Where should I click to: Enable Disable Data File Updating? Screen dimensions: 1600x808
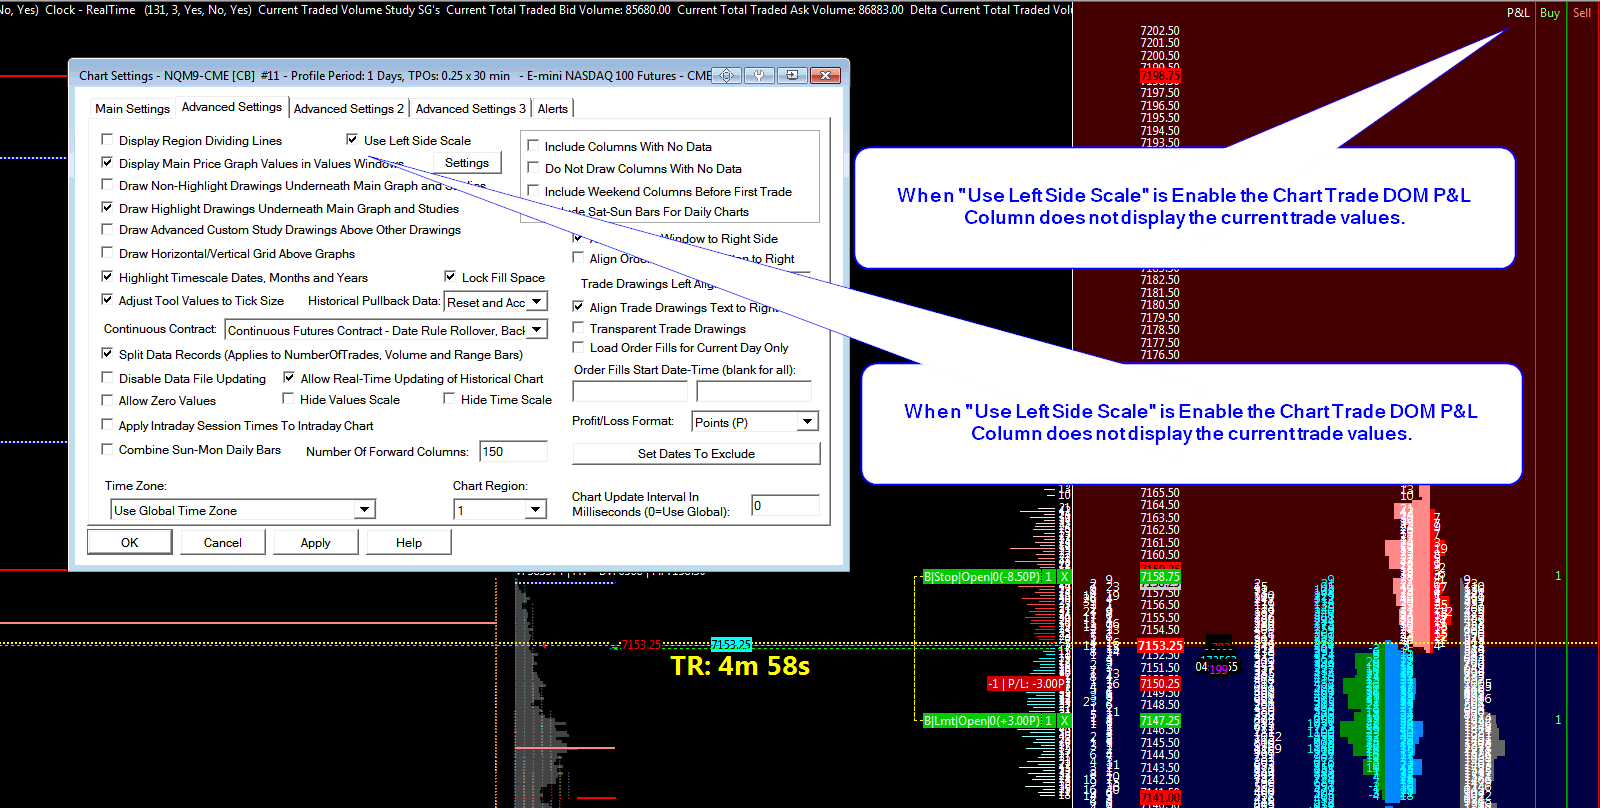point(107,378)
